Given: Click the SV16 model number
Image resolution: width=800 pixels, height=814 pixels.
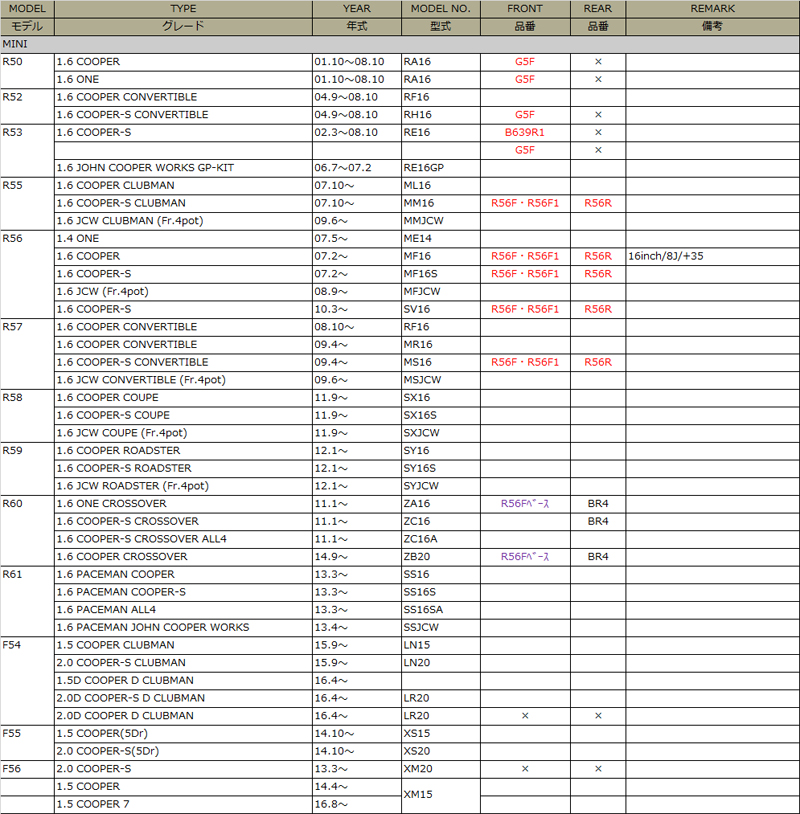Looking at the screenshot, I should 441,309.
